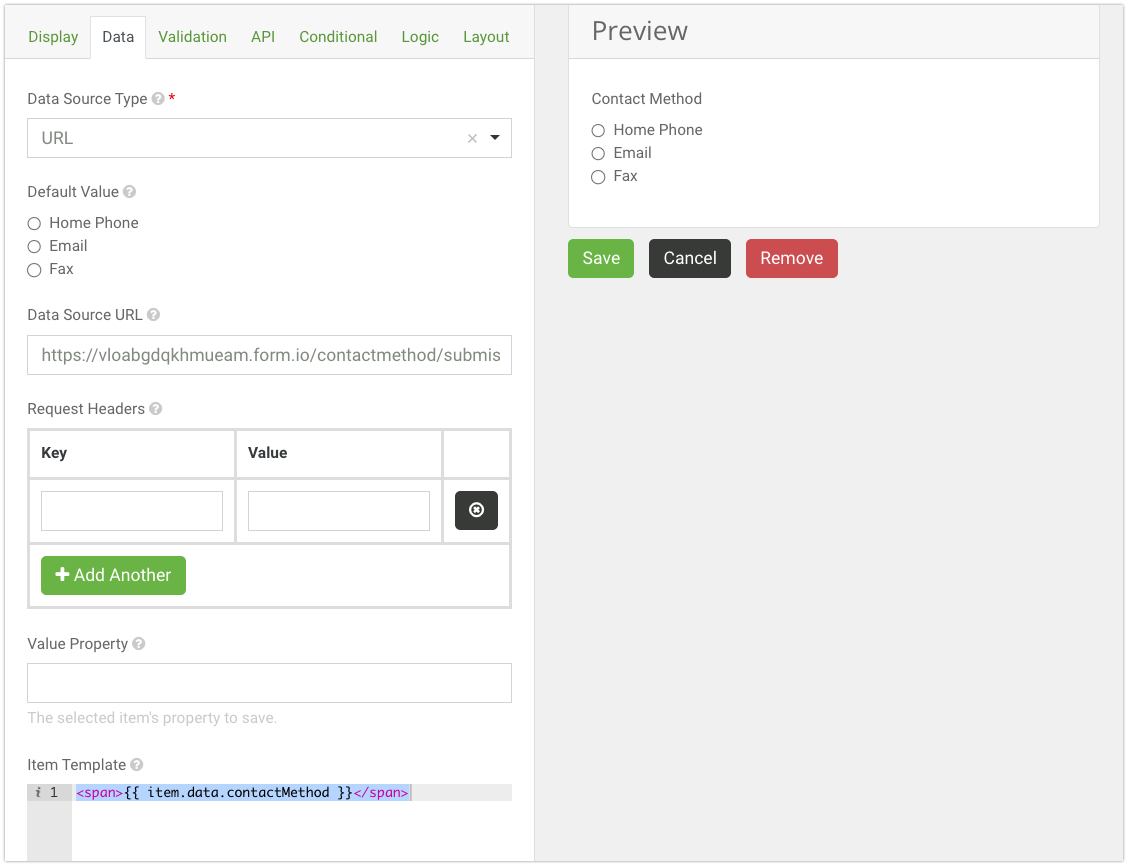The image size is (1128, 866).
Task: Select Home Phone as default value
Action: click(x=34, y=223)
